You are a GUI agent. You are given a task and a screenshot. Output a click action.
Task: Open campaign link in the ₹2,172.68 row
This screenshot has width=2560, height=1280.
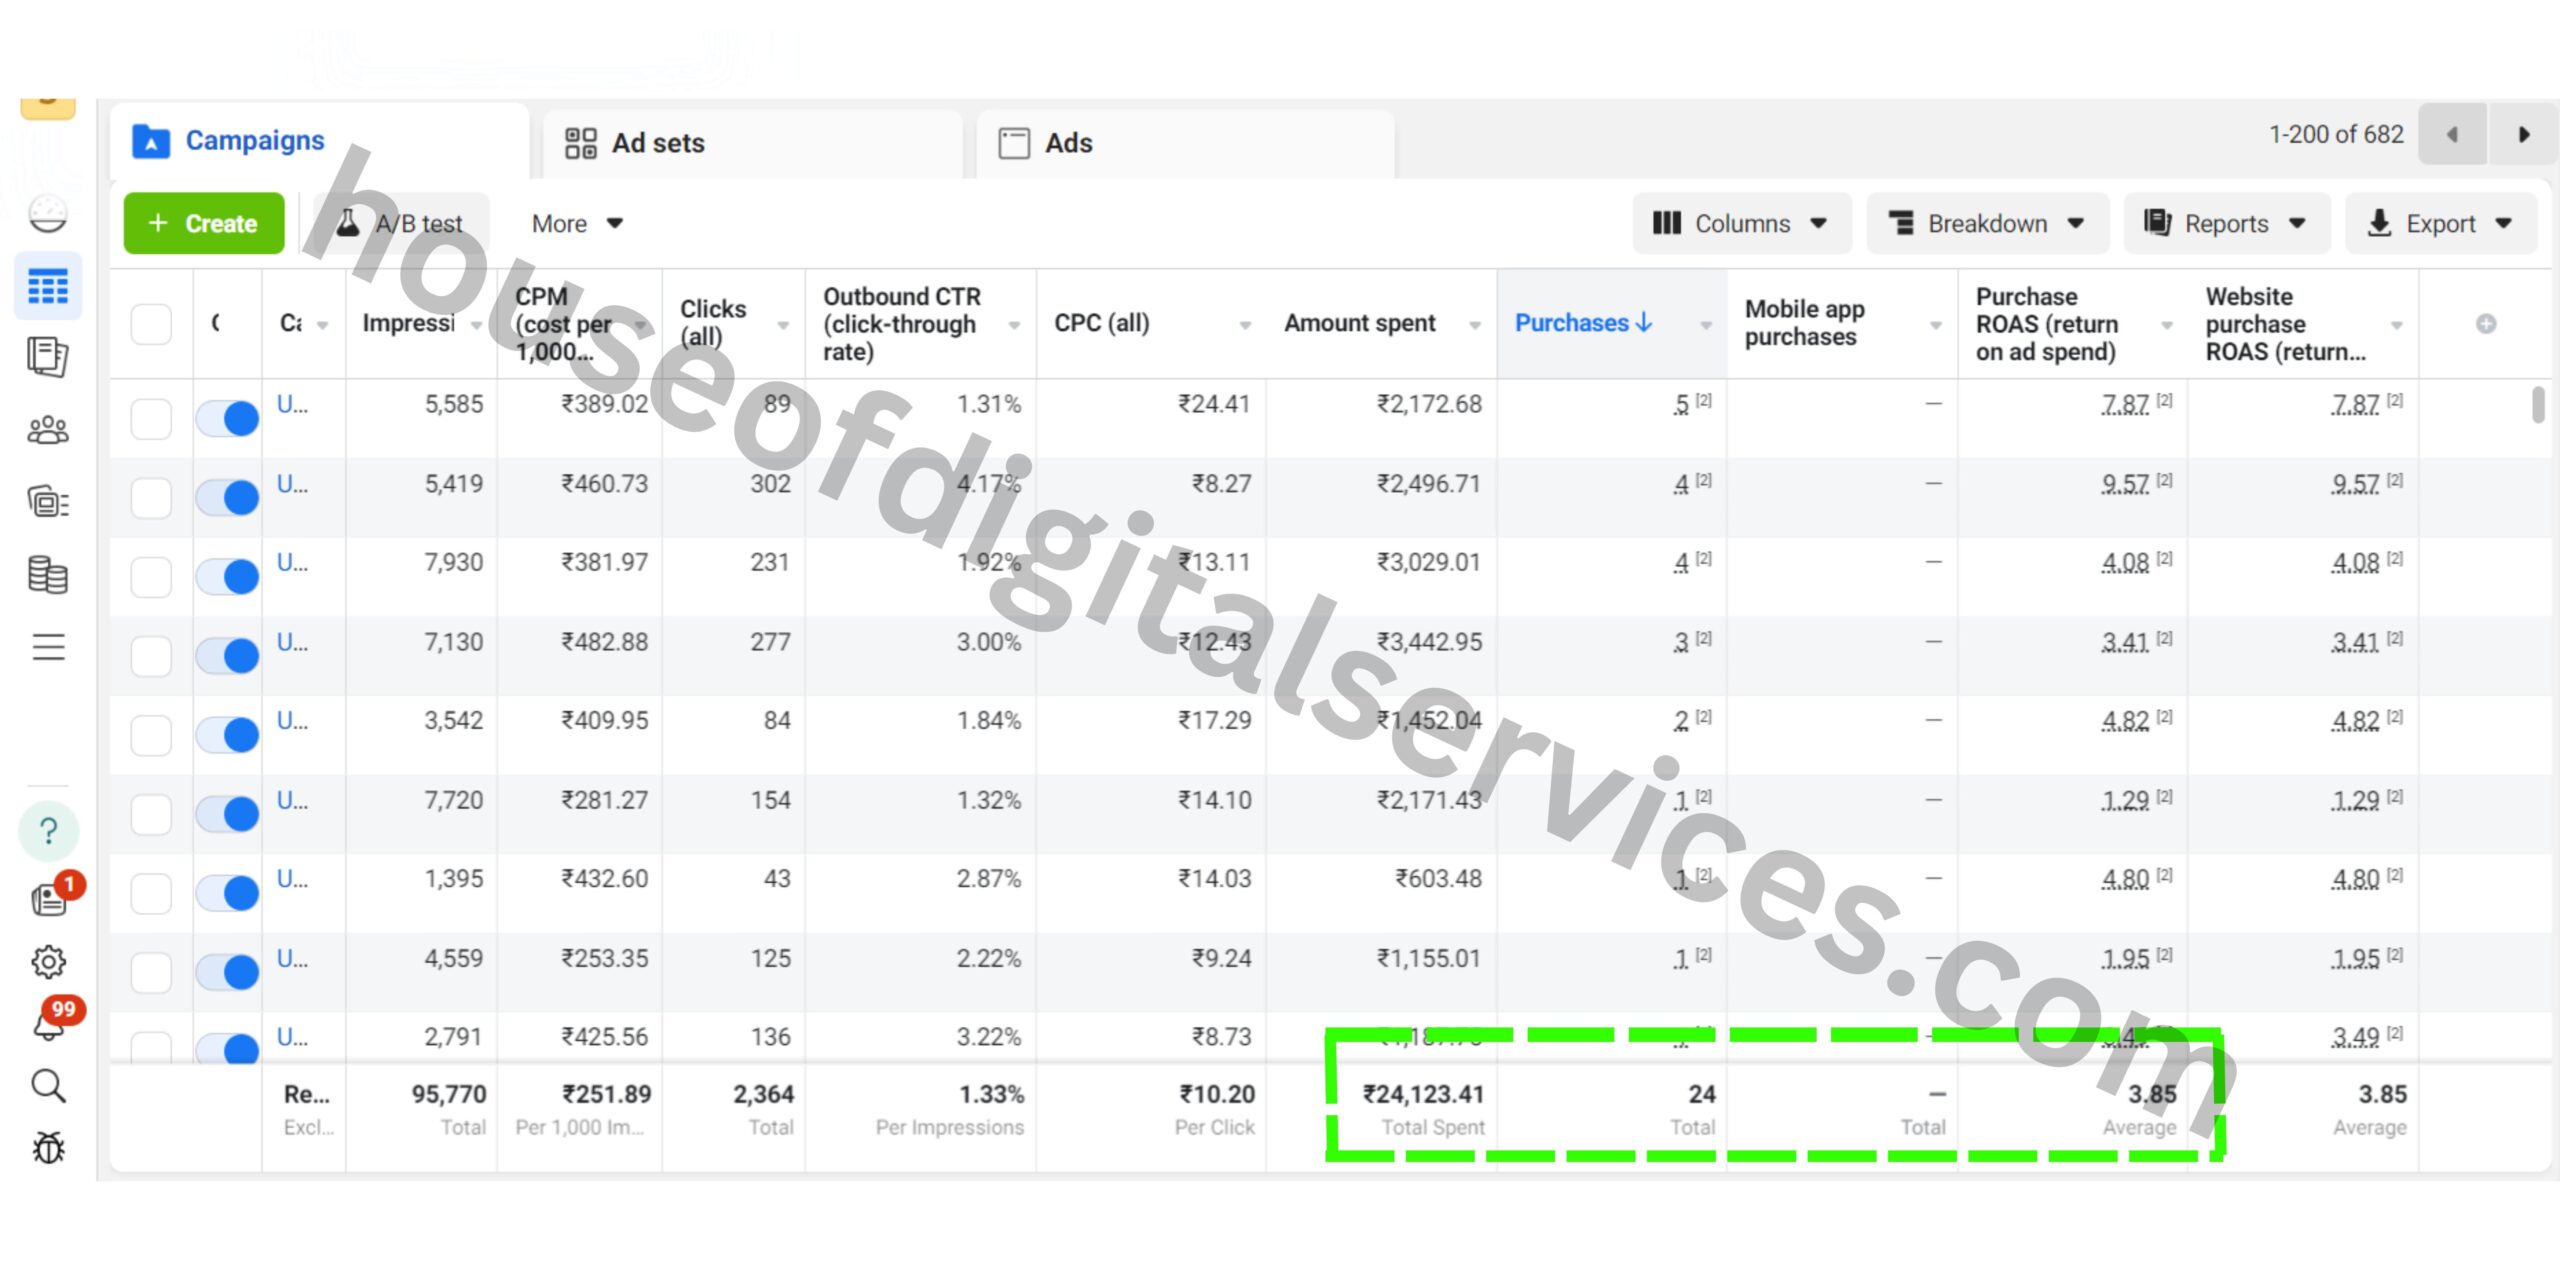pyautogui.click(x=292, y=404)
